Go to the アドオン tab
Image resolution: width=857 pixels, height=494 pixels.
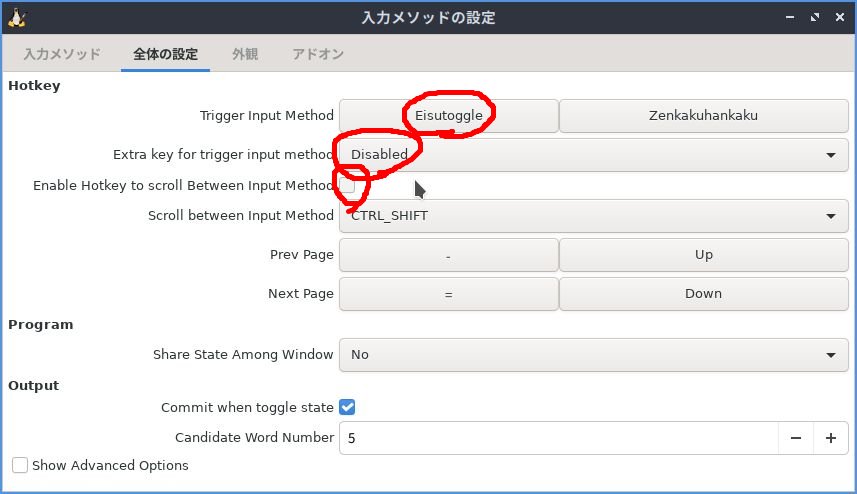[318, 54]
